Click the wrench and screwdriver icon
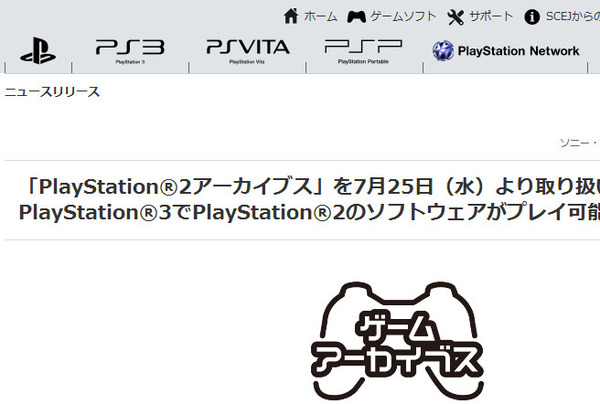The height and width of the screenshot is (404, 600). (455, 17)
